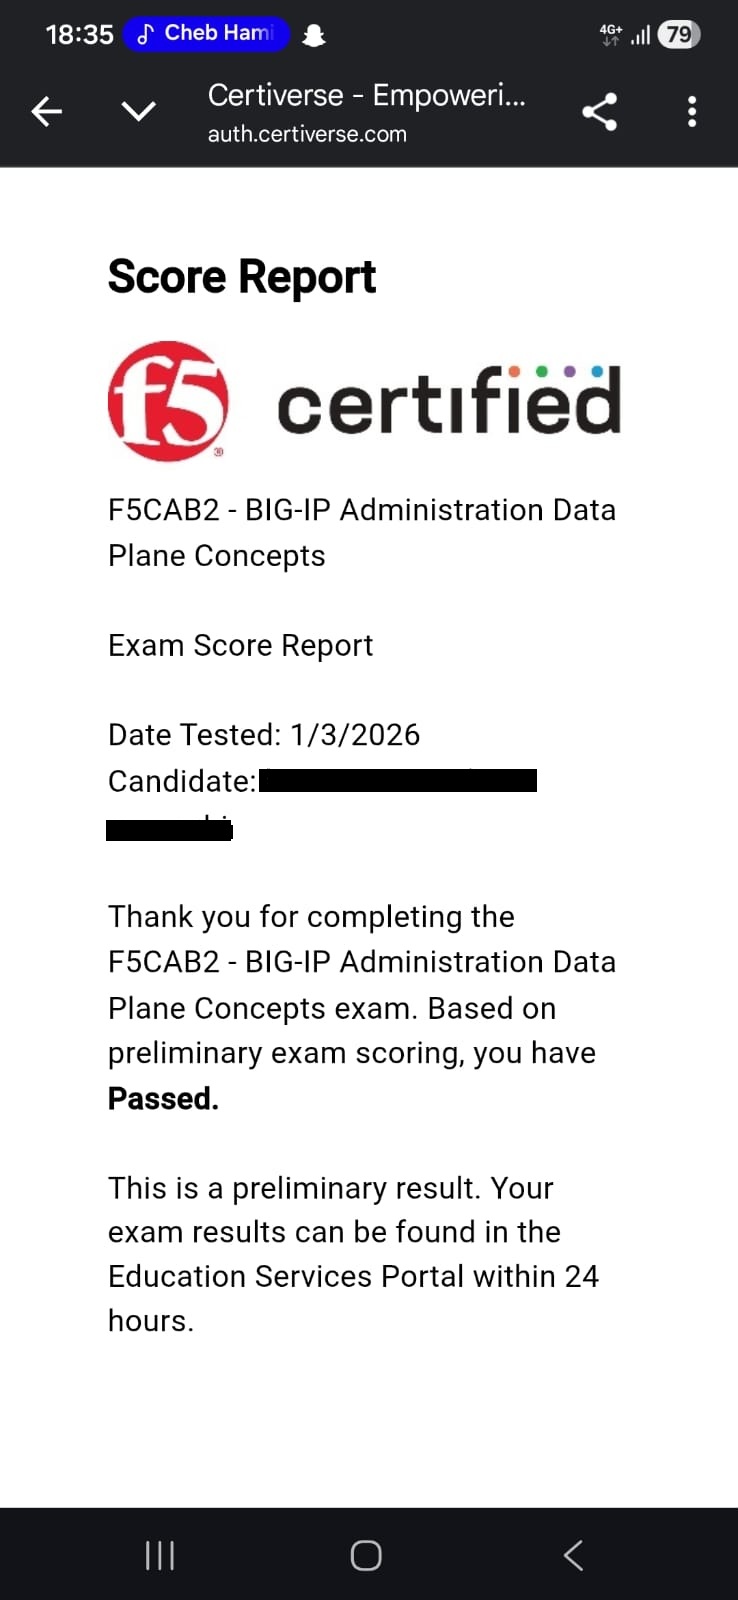Open the three-dot overflow menu
Screen dimensions: 738x1600
(692, 111)
